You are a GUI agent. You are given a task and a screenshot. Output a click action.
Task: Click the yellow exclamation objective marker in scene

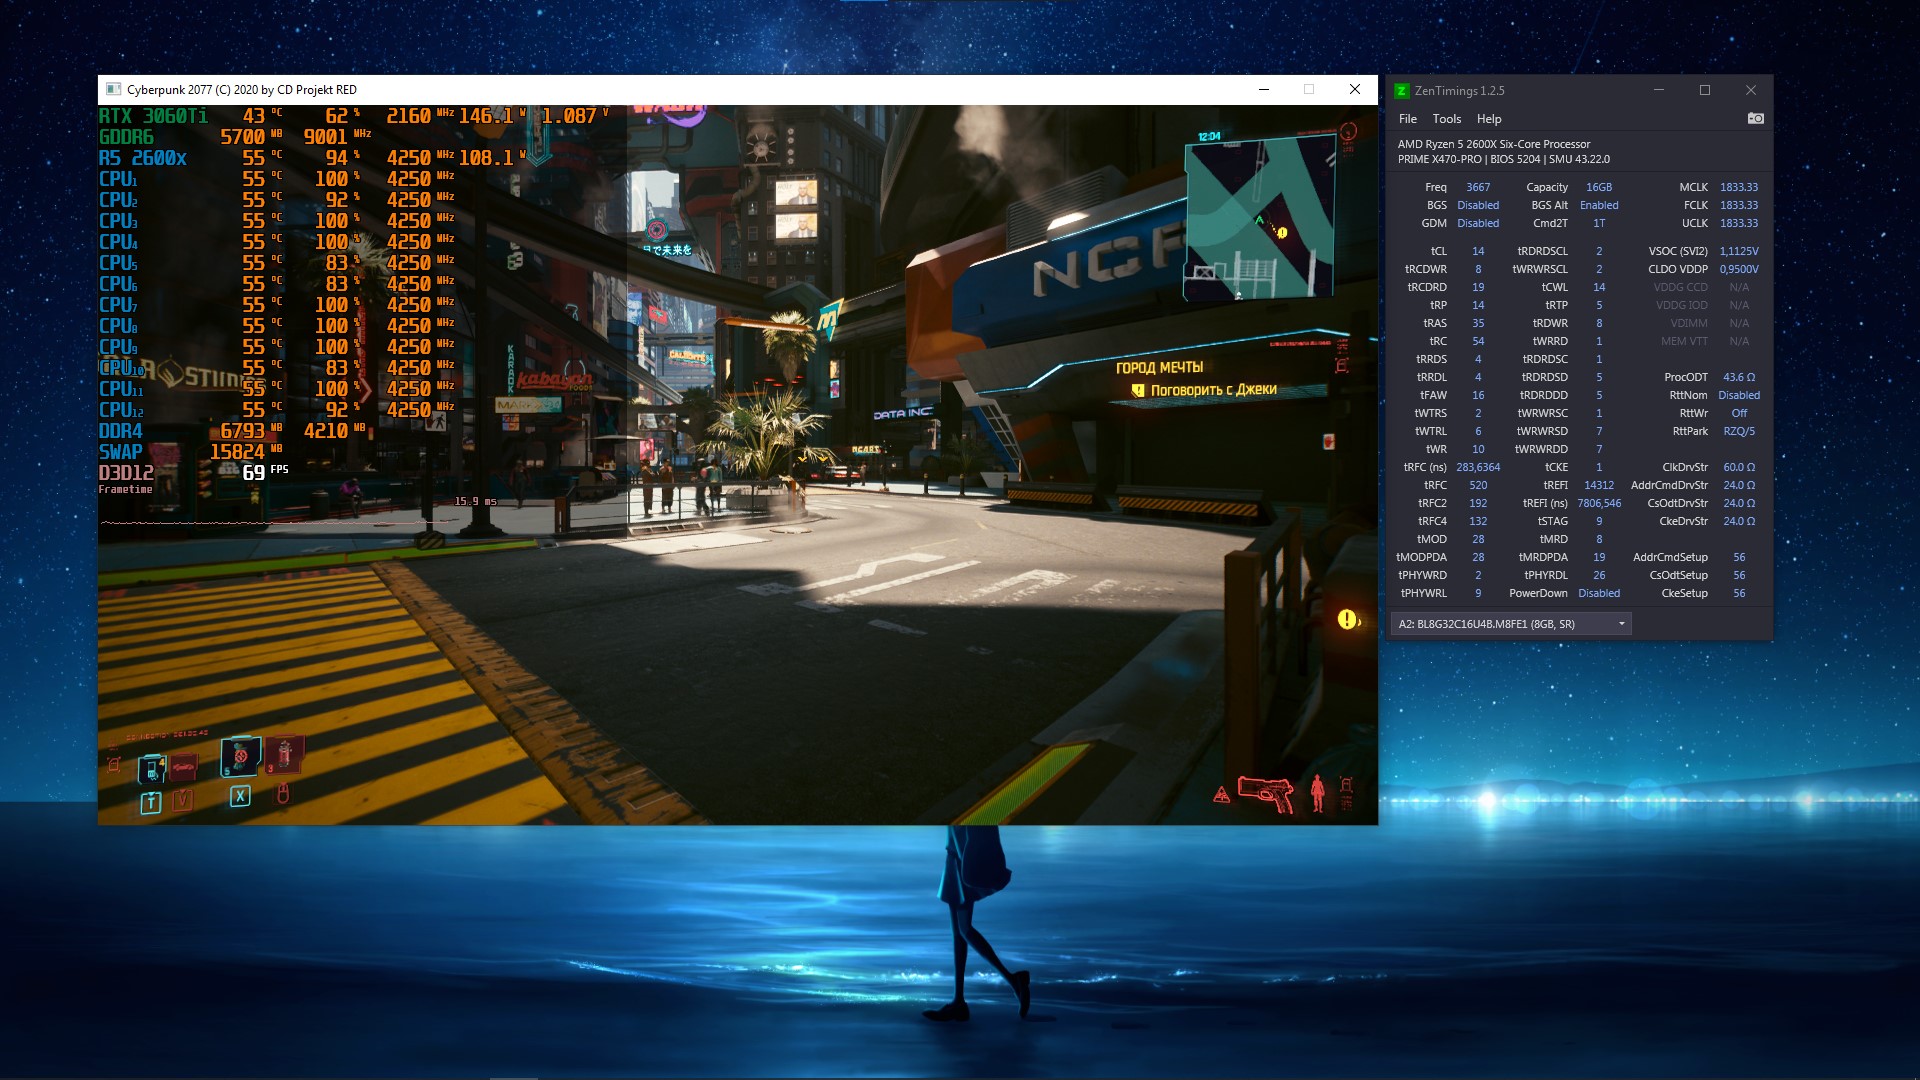point(1347,620)
